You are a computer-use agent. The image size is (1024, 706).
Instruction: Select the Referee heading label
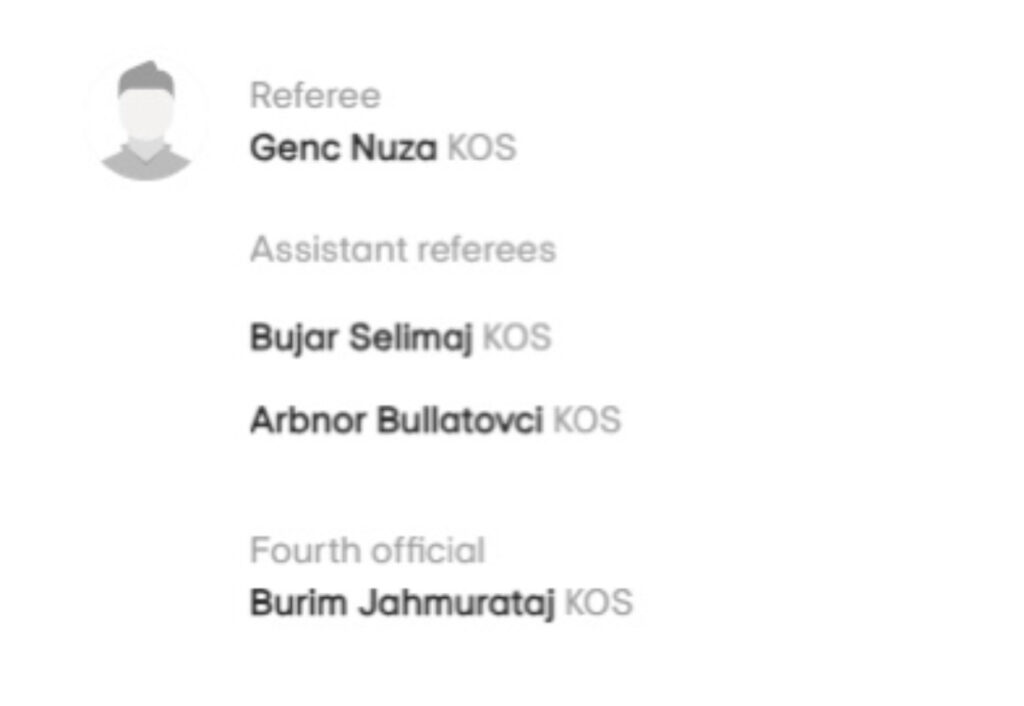point(315,96)
